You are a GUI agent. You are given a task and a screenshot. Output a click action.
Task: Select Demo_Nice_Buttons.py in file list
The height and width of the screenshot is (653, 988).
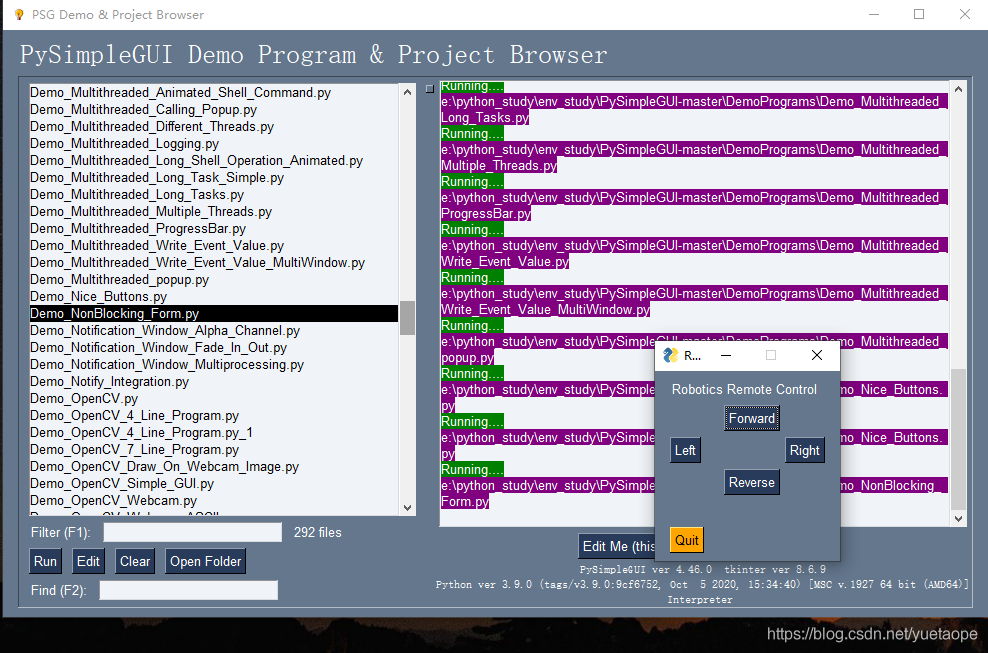[214, 297]
